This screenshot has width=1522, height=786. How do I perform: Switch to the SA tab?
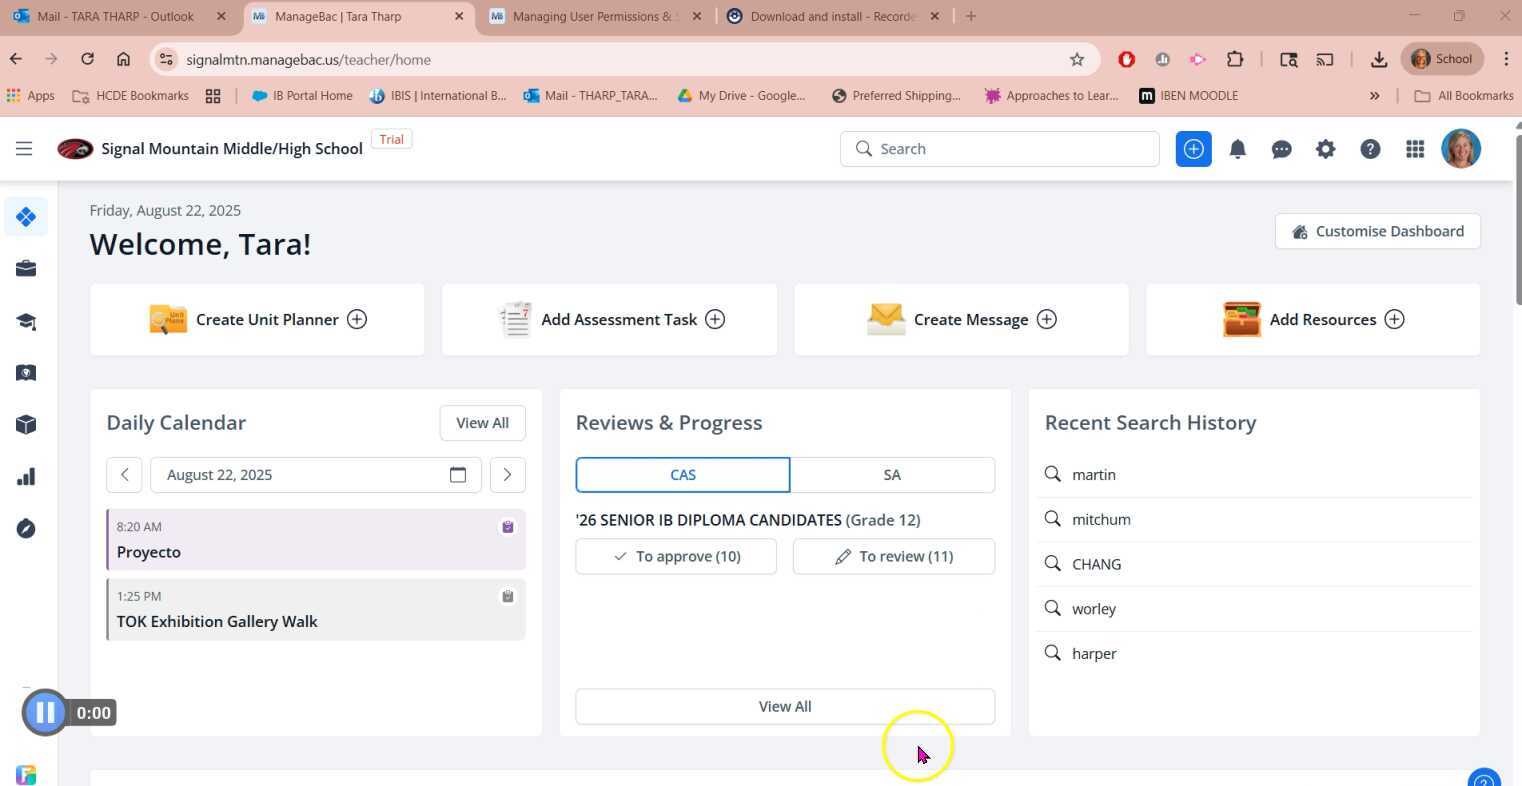pyautogui.click(x=892, y=475)
